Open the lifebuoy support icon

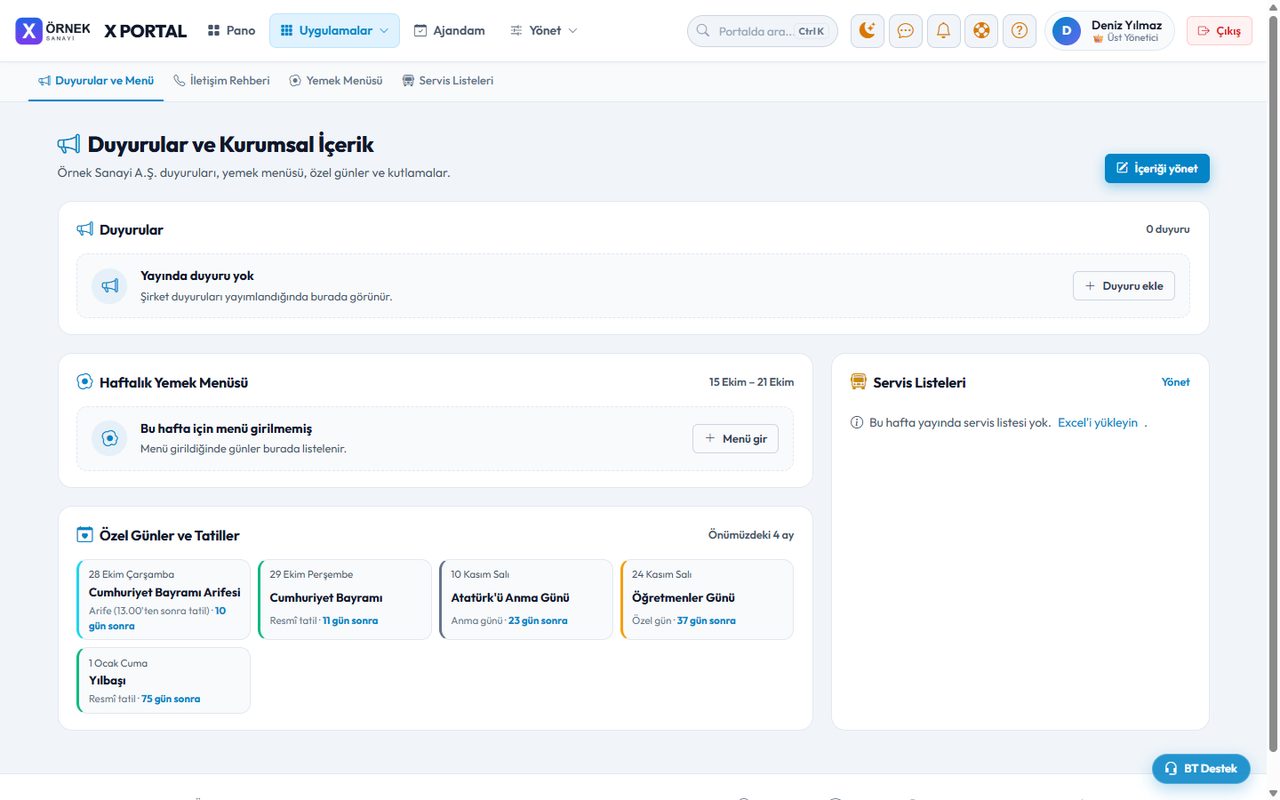click(981, 31)
